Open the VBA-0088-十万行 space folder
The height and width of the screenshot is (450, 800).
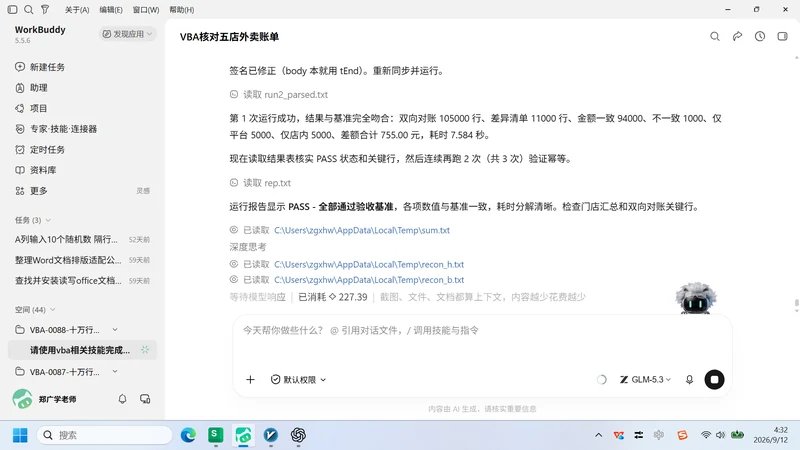coord(64,330)
